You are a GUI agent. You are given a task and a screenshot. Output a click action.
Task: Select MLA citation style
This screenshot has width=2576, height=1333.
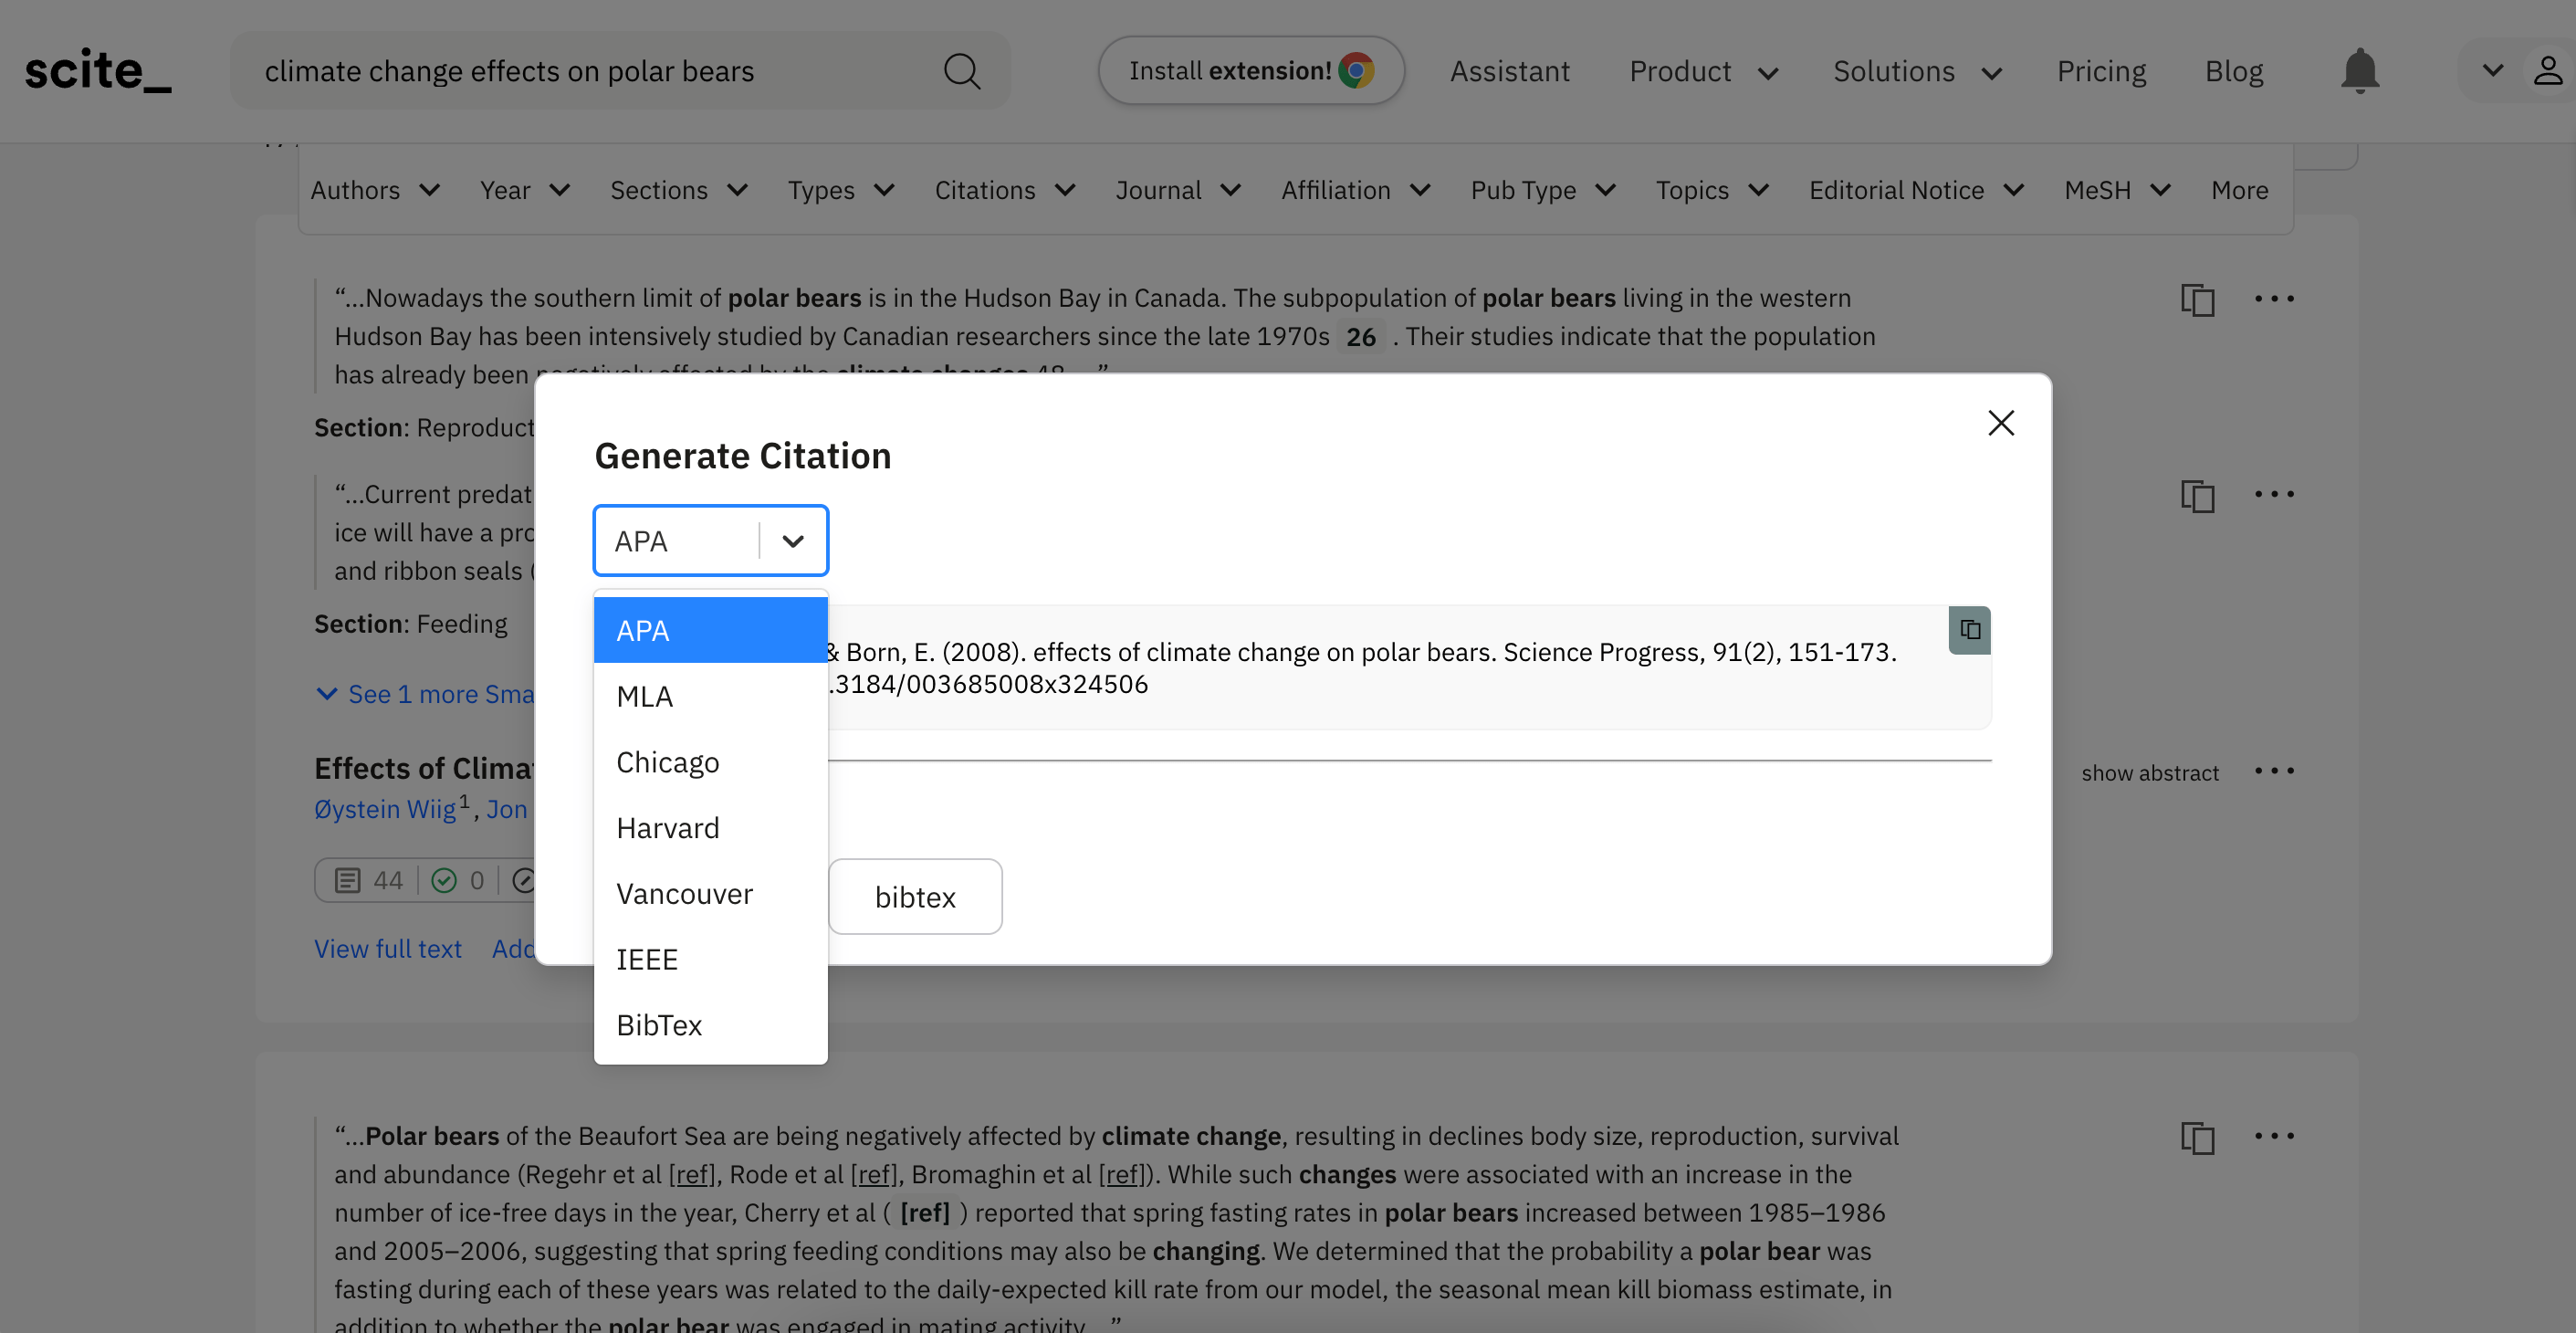point(645,697)
